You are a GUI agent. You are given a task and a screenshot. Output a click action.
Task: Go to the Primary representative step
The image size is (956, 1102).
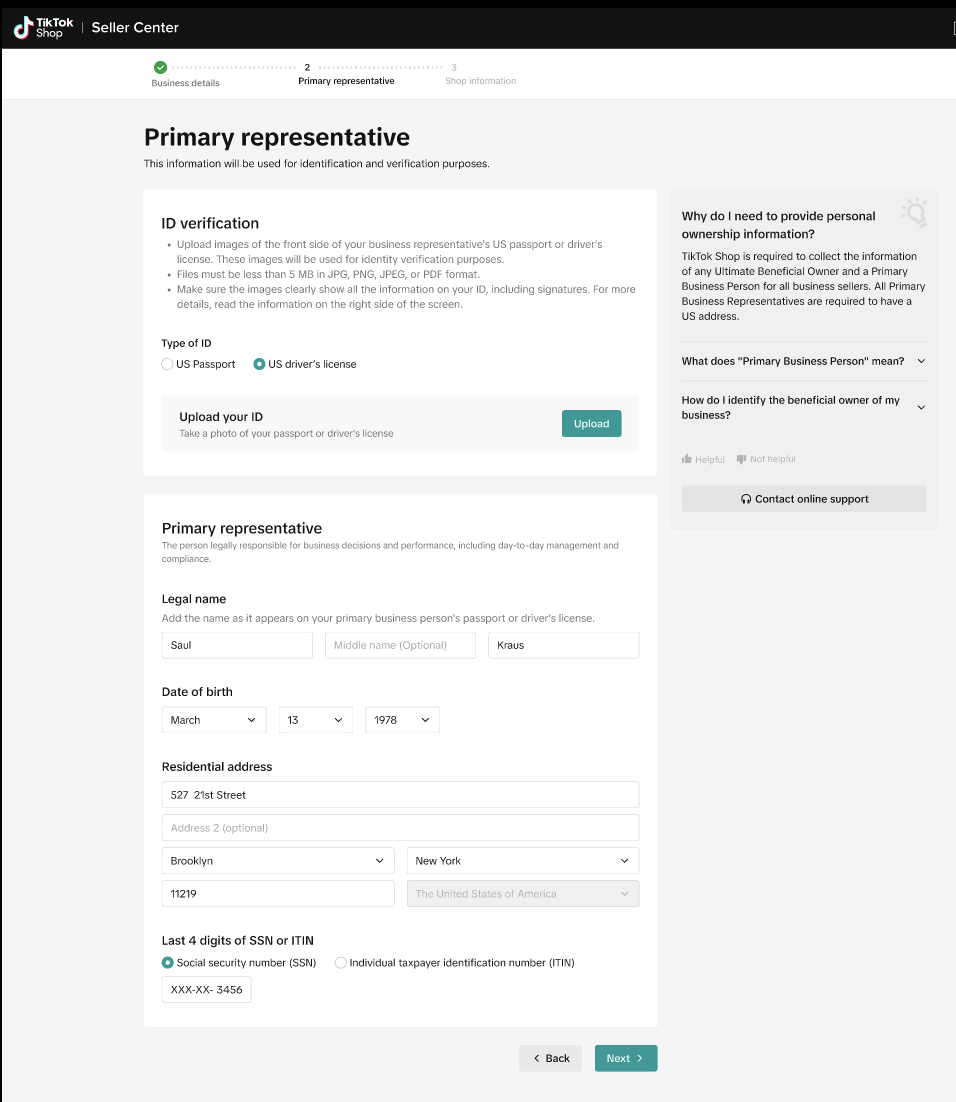(x=346, y=75)
